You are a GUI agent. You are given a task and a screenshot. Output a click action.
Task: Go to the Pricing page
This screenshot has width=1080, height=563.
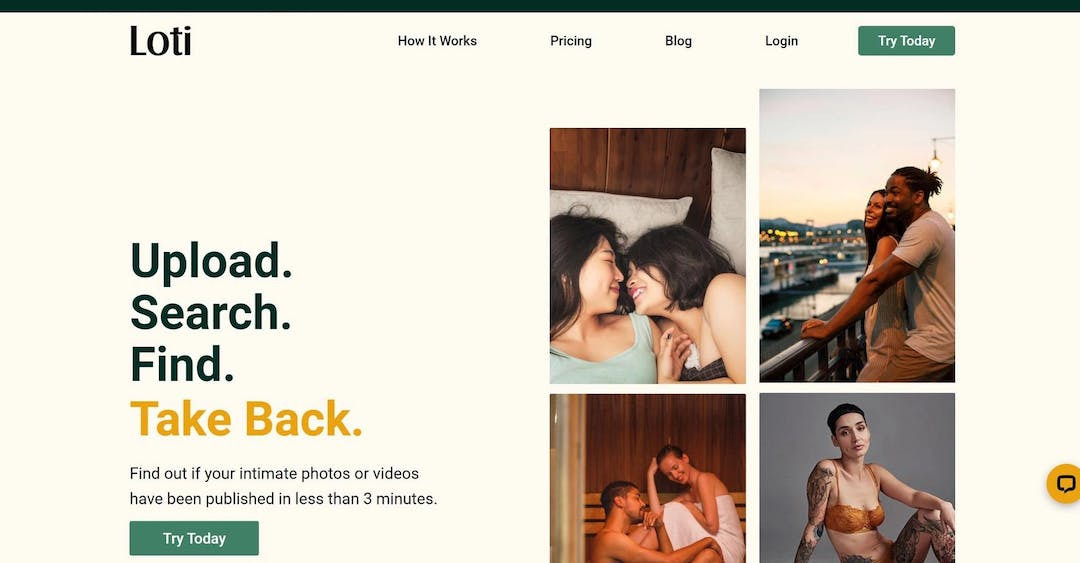(570, 41)
